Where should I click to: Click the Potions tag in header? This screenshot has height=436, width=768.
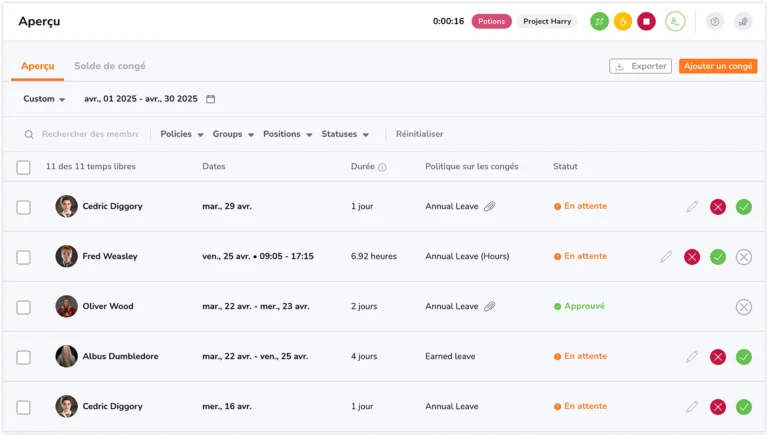pyautogui.click(x=491, y=22)
